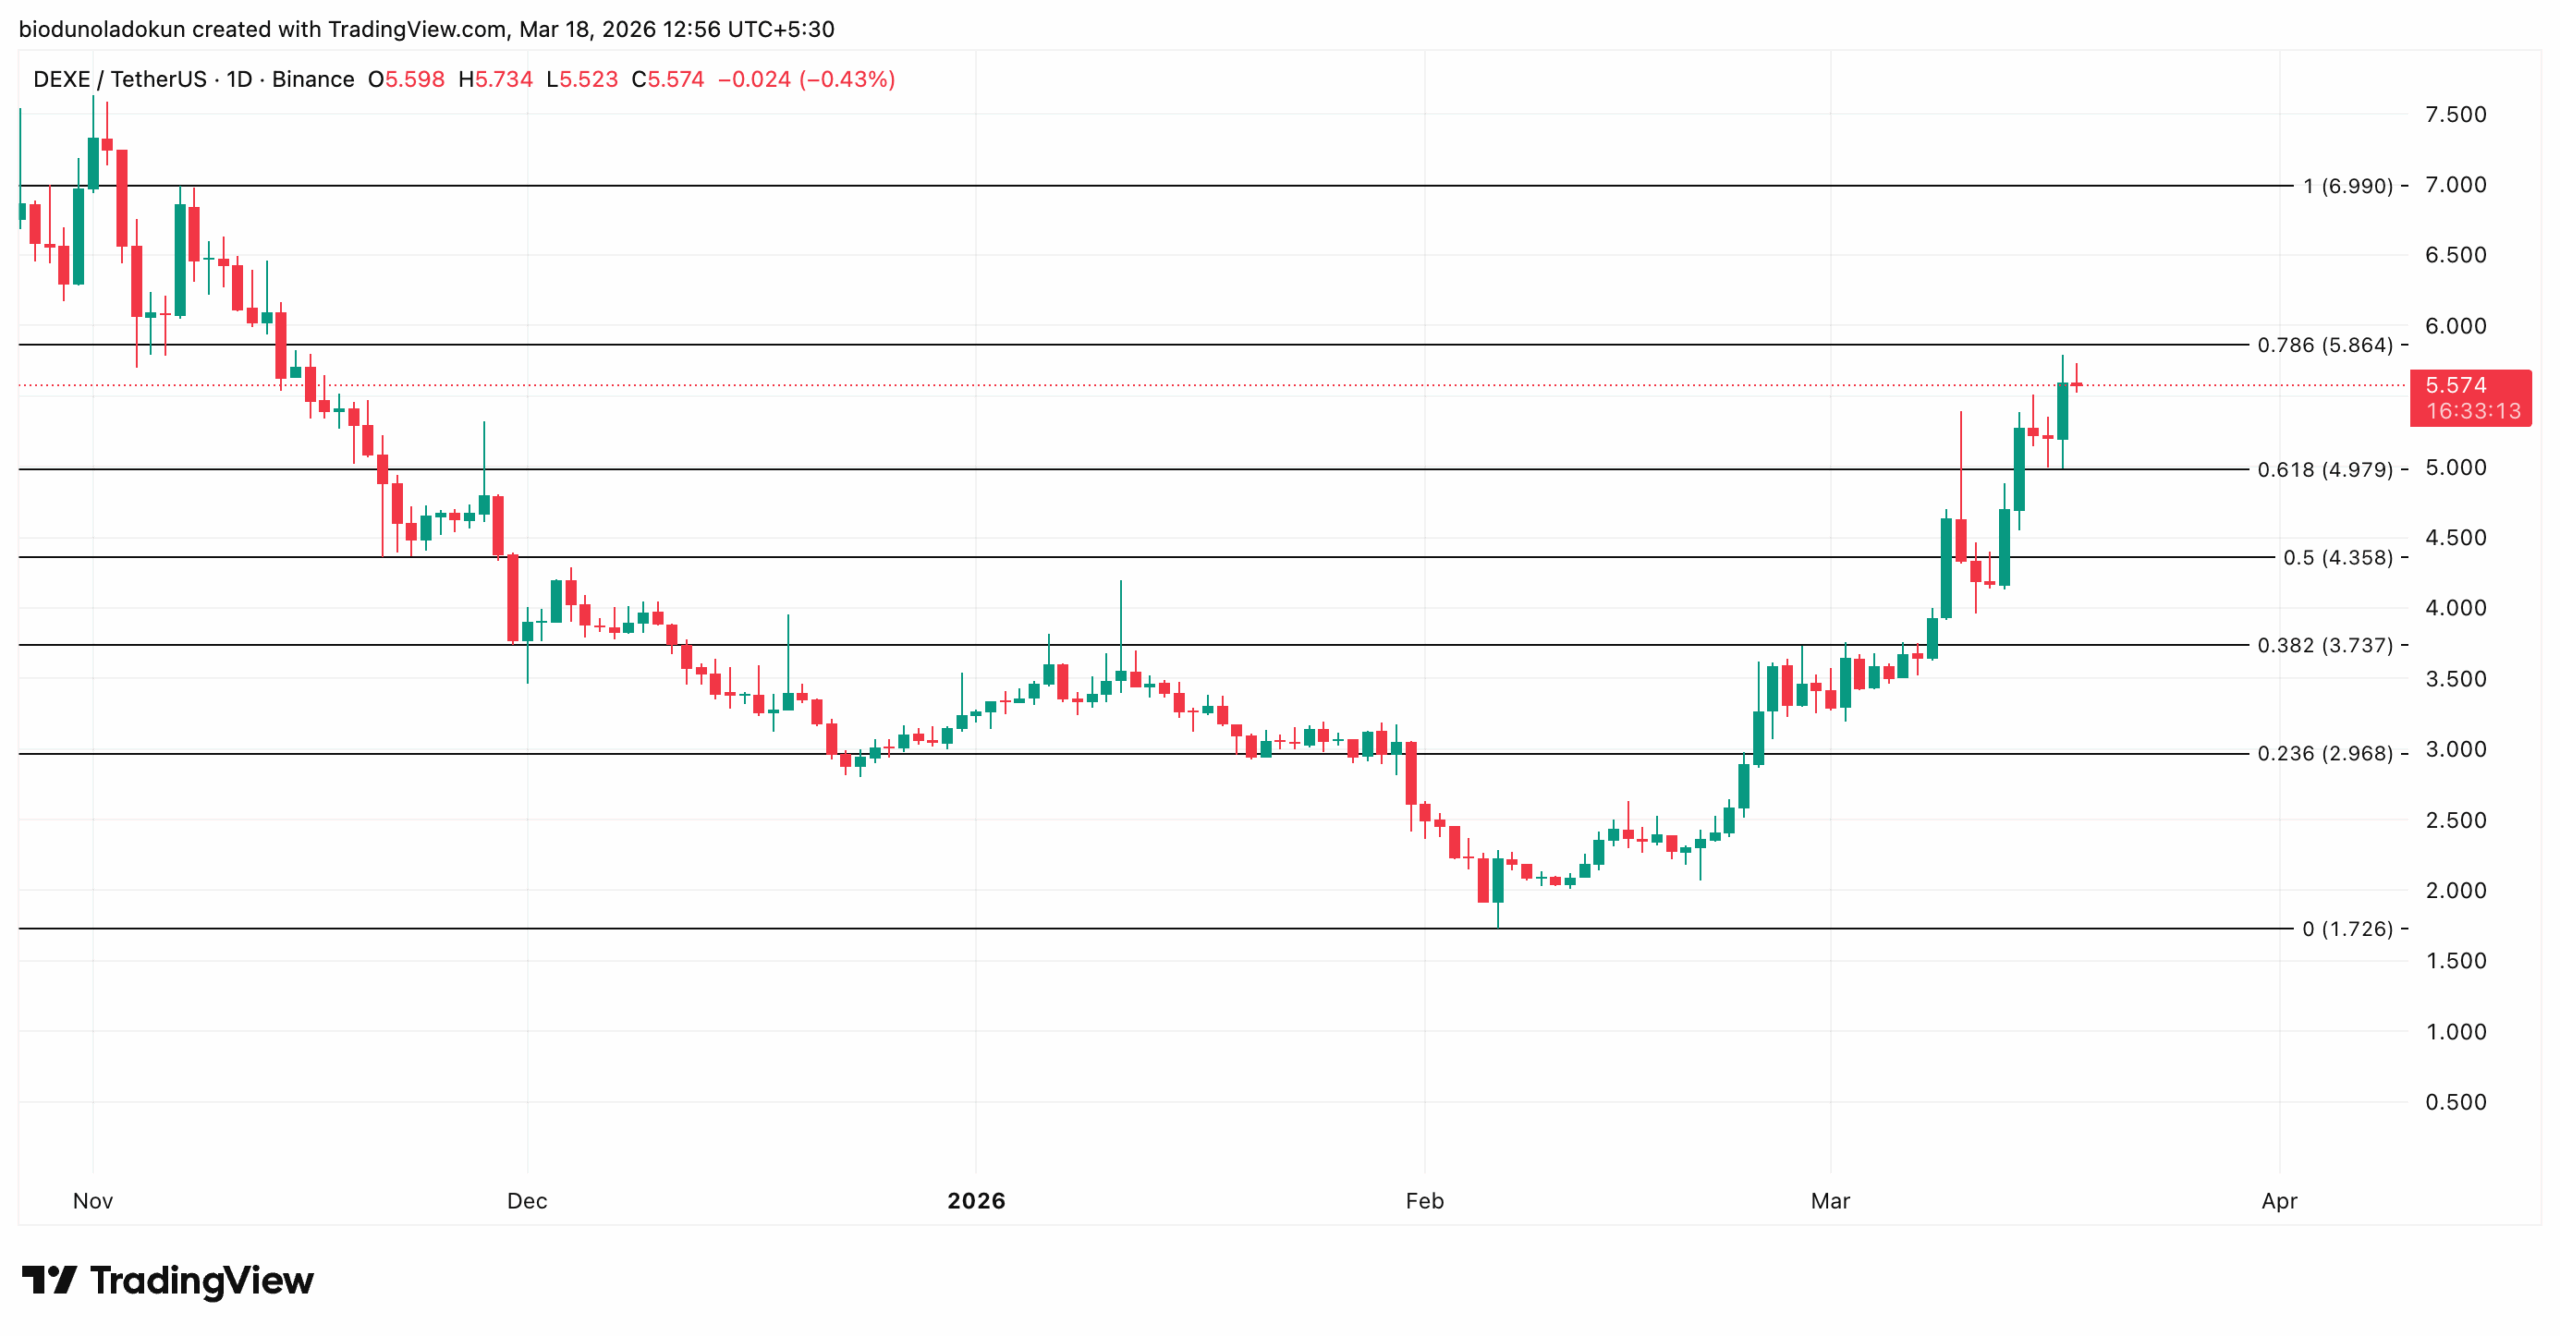Click the Fib level label 0.236 (2.968)
This screenshot has height=1336, width=2560.
pyautogui.click(x=2325, y=753)
